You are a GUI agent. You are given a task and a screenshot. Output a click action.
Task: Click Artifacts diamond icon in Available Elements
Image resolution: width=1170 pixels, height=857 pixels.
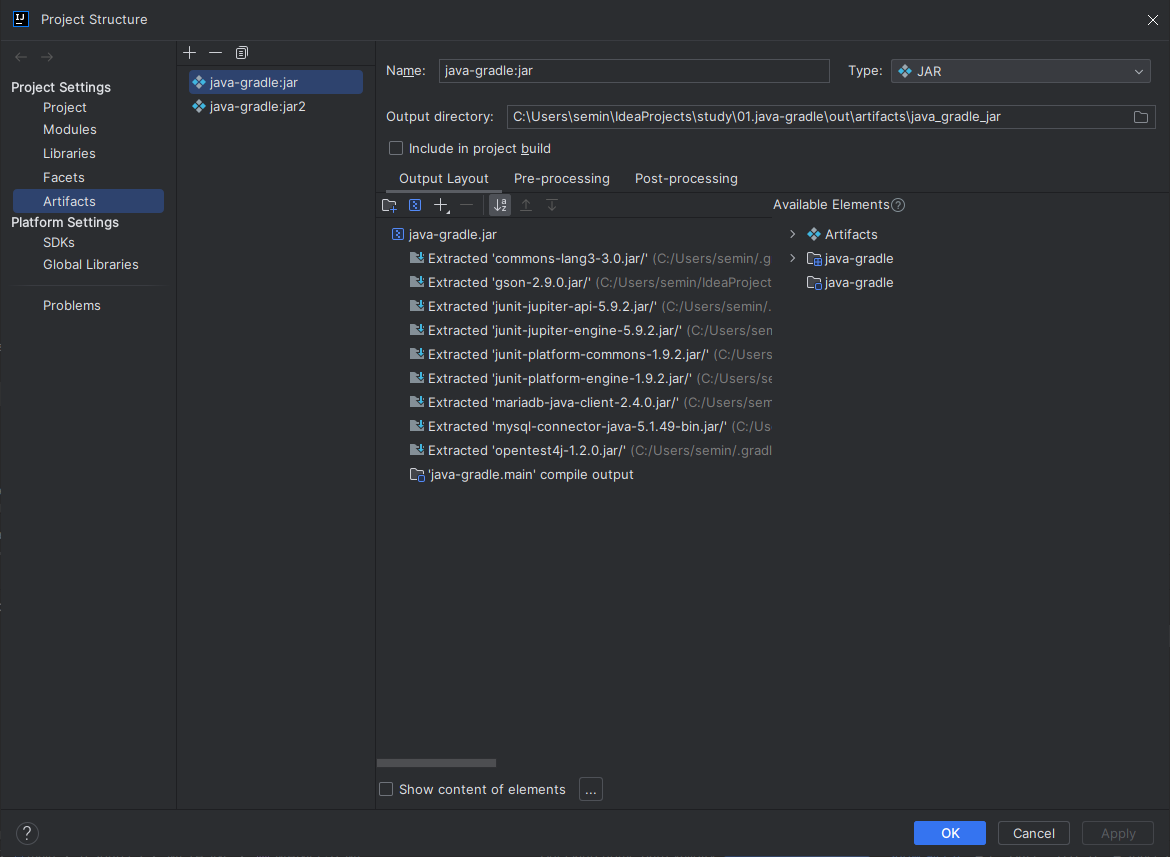[814, 234]
